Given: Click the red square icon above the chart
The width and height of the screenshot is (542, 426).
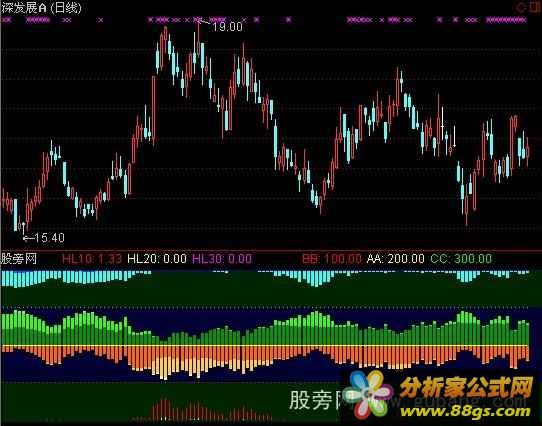Looking at the screenshot, I should coord(535,7).
